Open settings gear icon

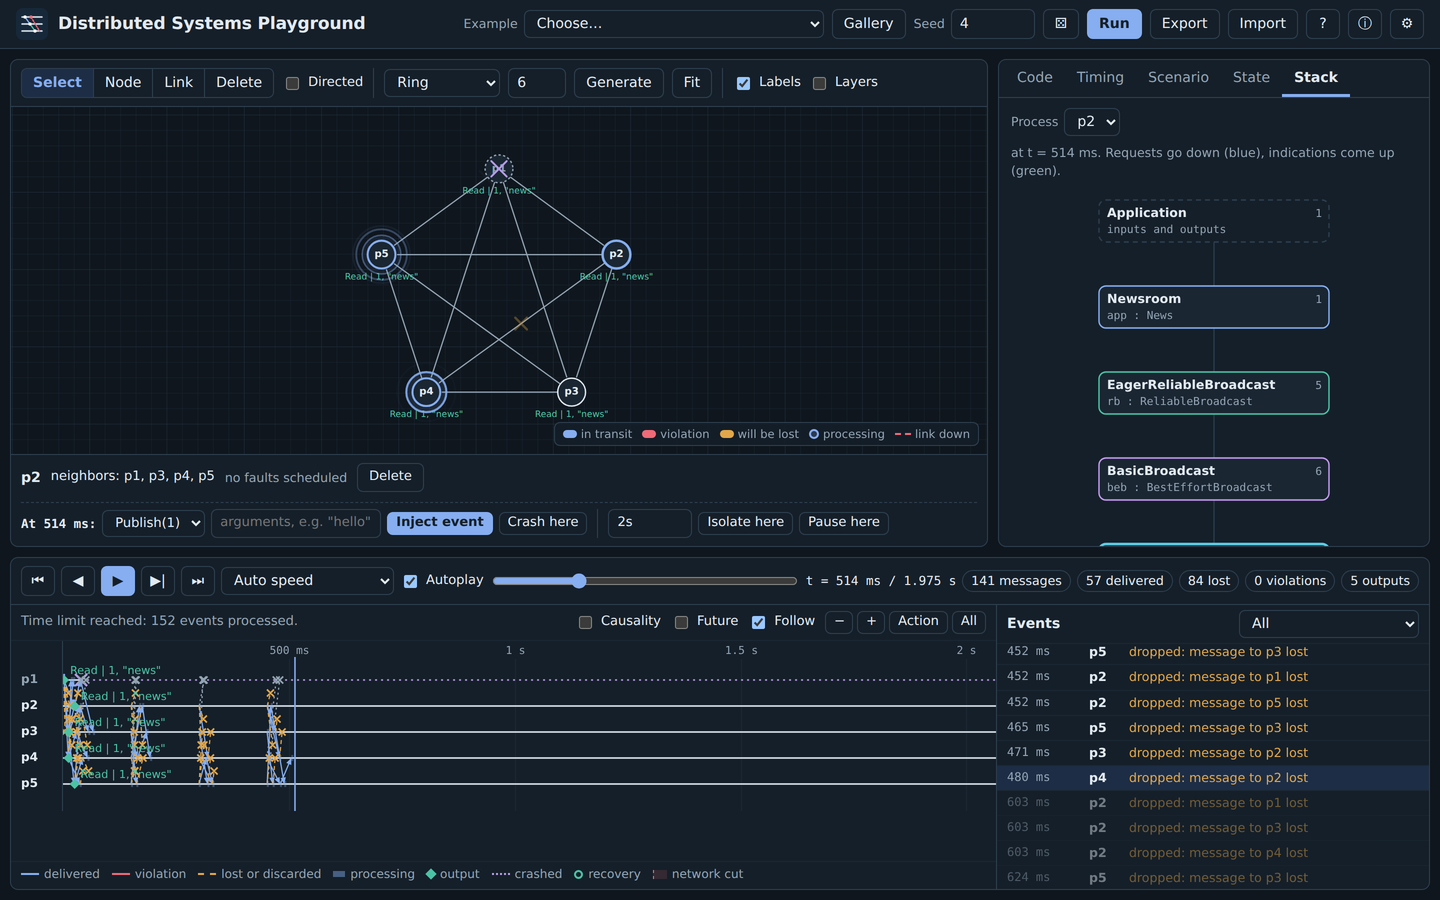[1407, 23]
